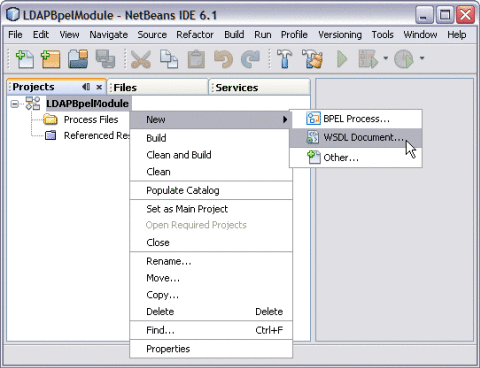The height and width of the screenshot is (368, 480).
Task: Expand the New submenu entry
Action: click(x=211, y=119)
